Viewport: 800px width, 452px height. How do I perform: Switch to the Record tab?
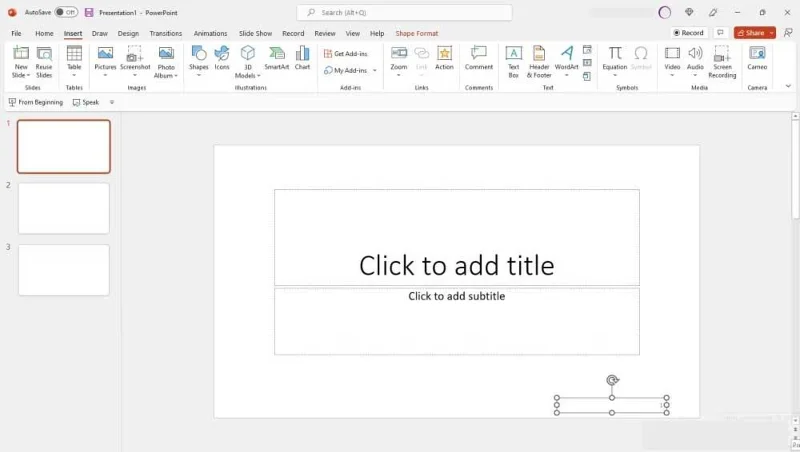(x=293, y=33)
